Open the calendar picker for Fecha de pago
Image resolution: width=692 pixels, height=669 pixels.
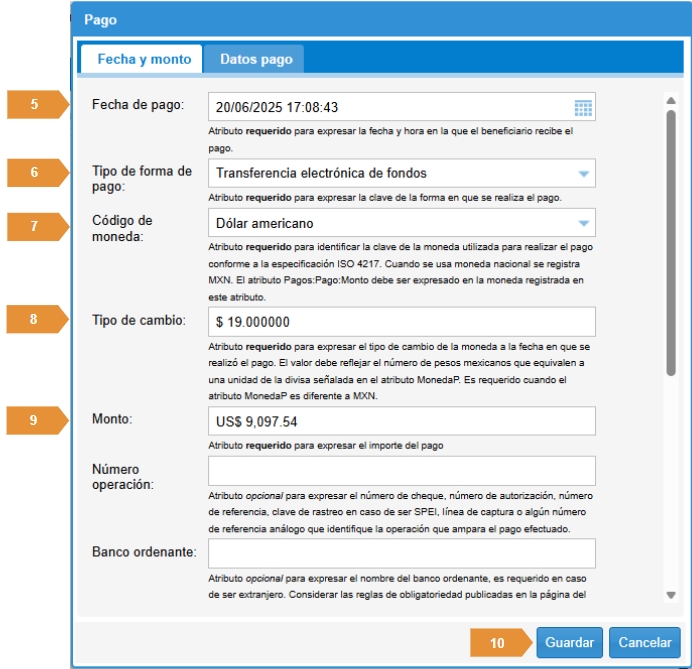(583, 108)
